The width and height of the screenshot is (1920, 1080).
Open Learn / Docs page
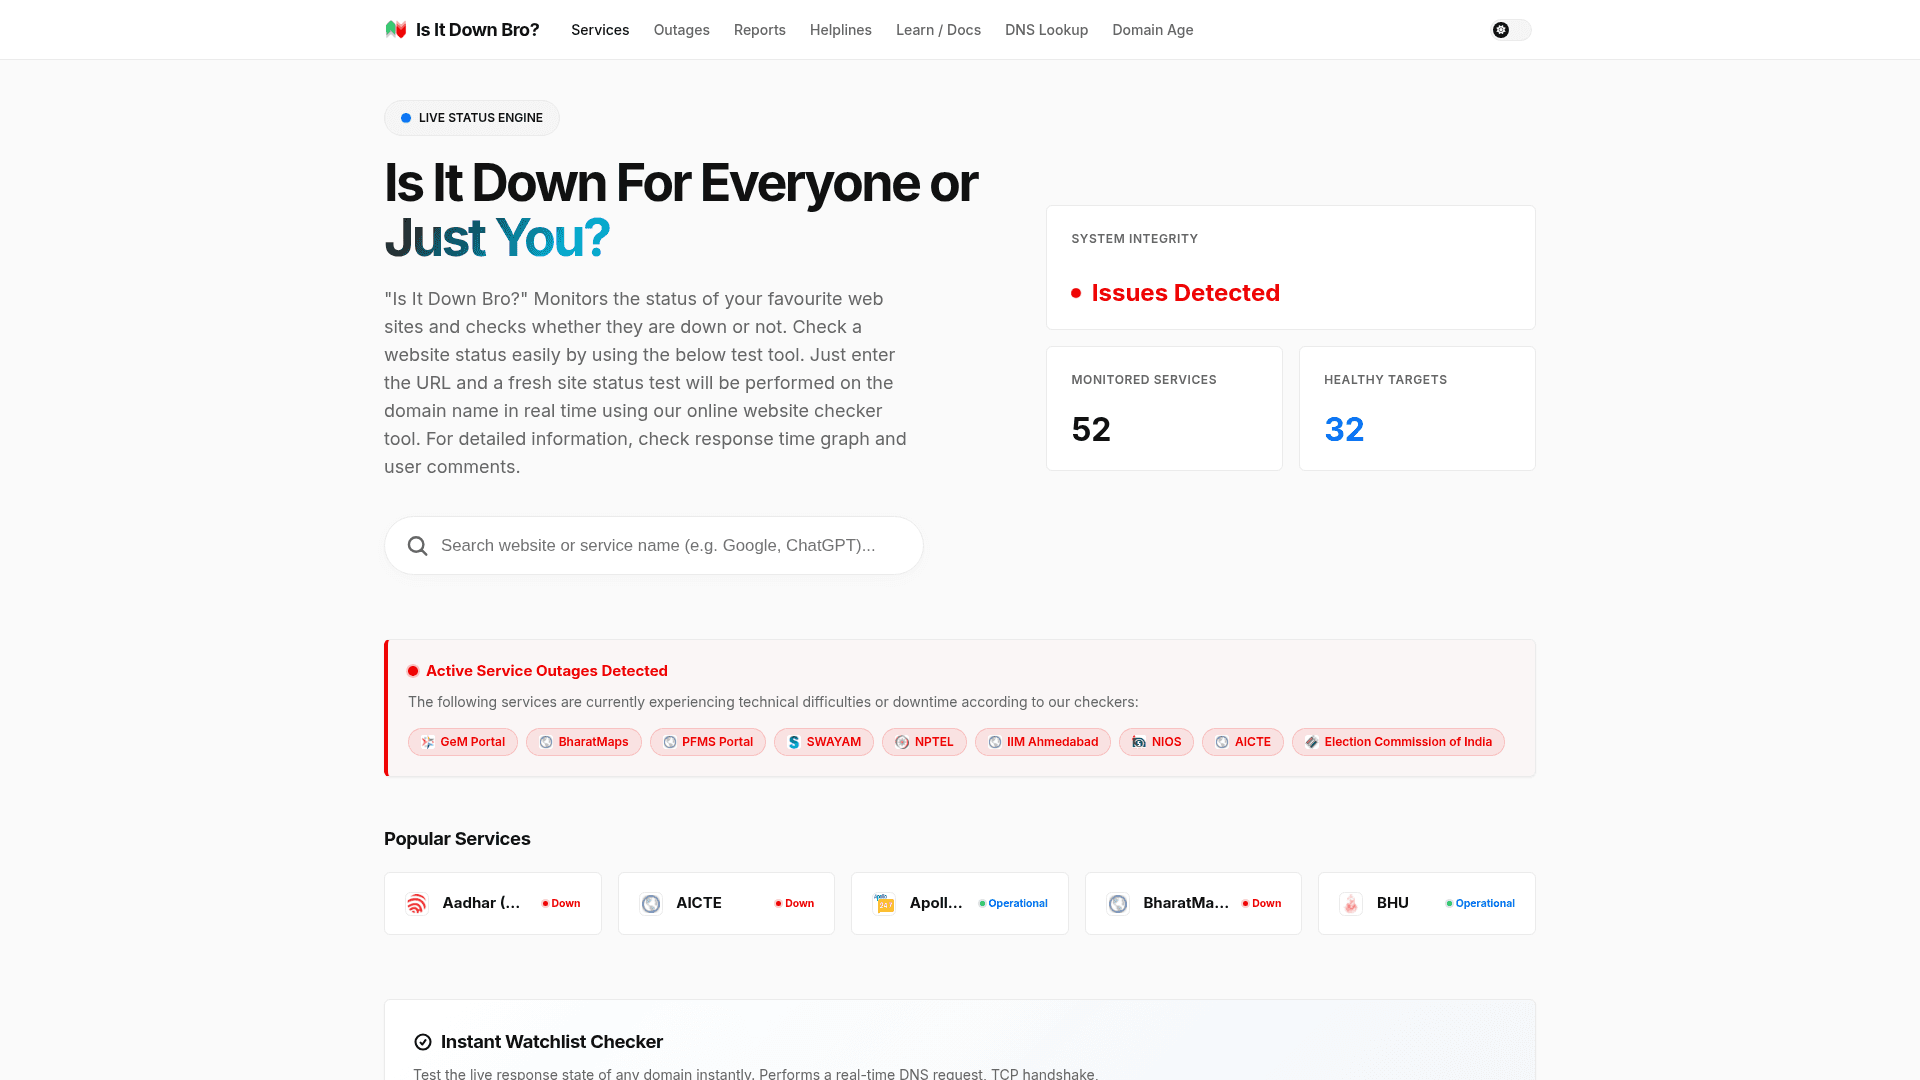[938, 30]
